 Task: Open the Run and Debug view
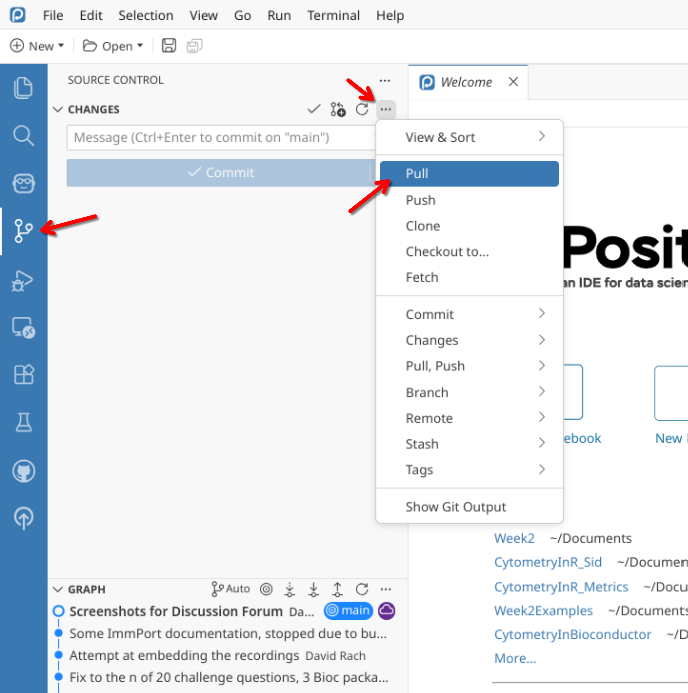click(x=23, y=280)
